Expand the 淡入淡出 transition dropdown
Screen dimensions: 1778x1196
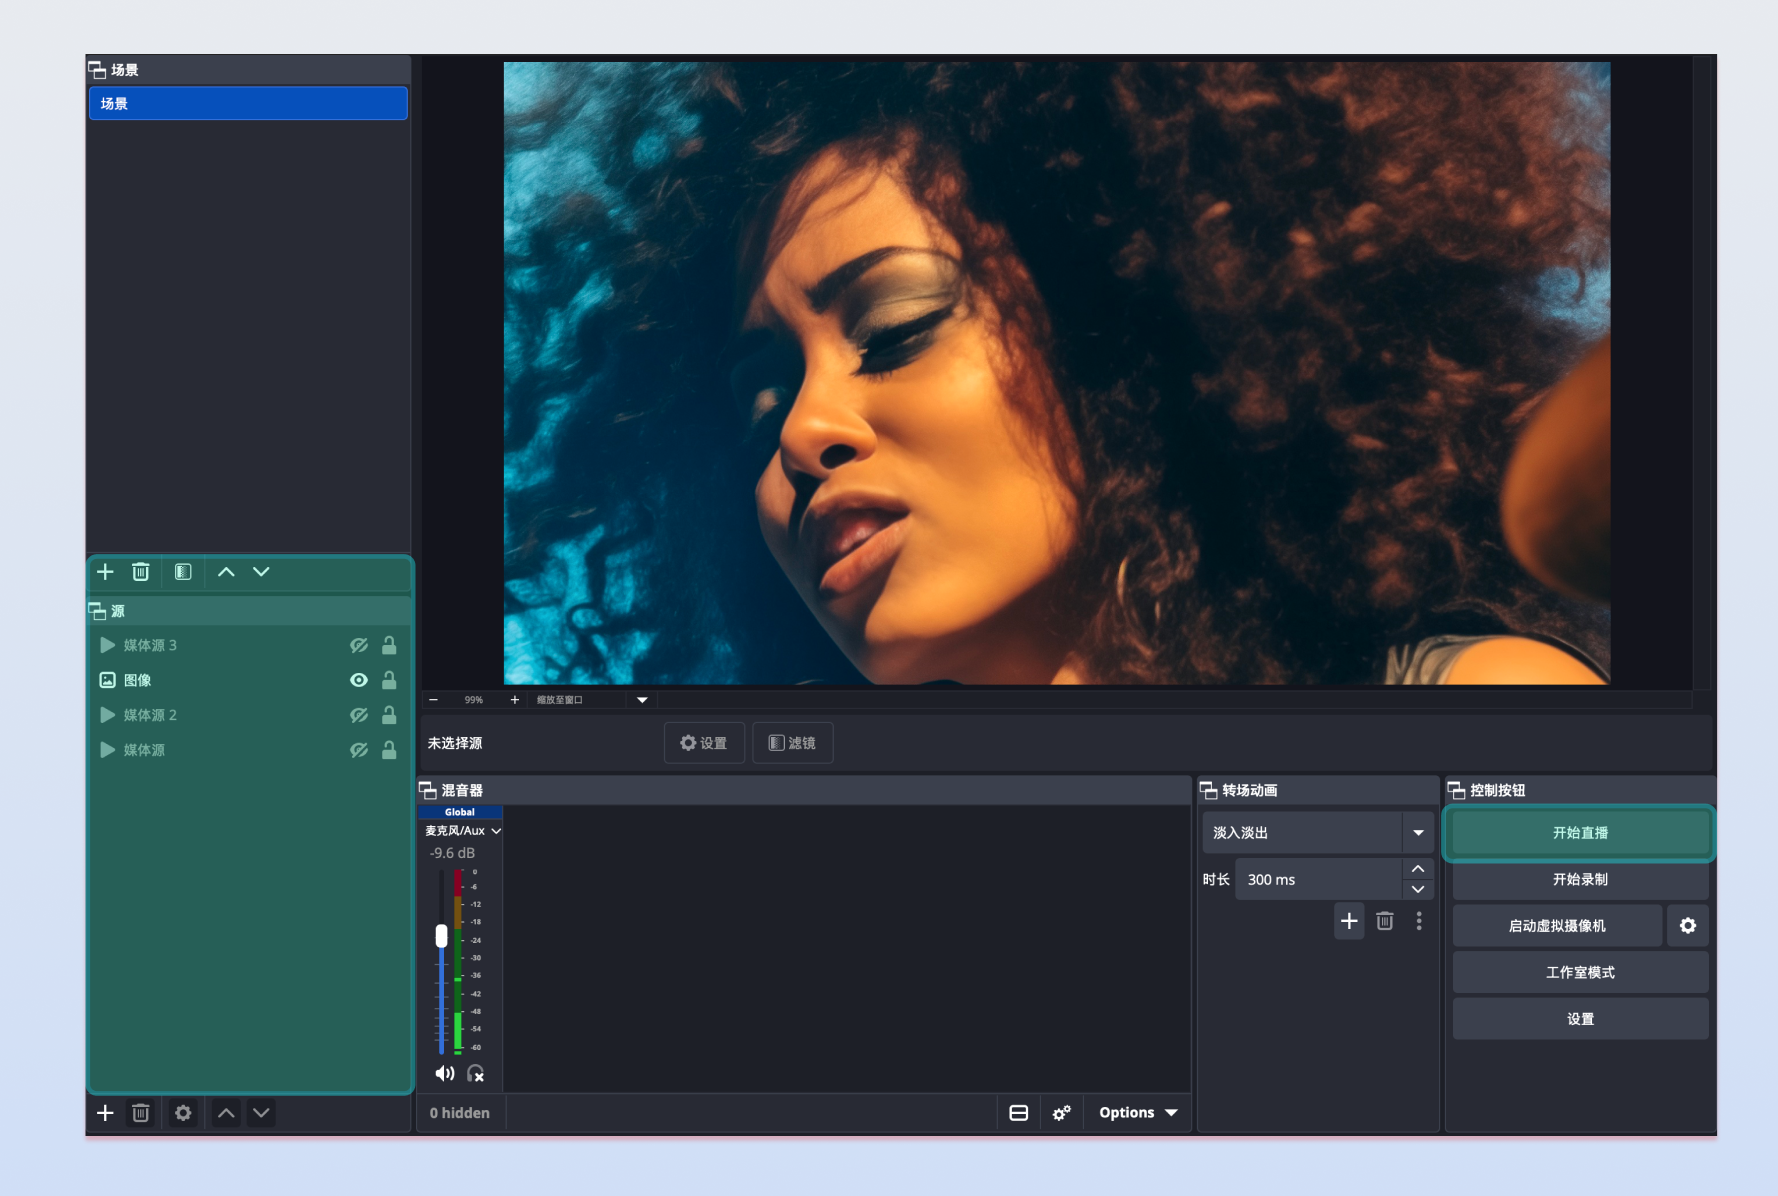click(x=1417, y=833)
